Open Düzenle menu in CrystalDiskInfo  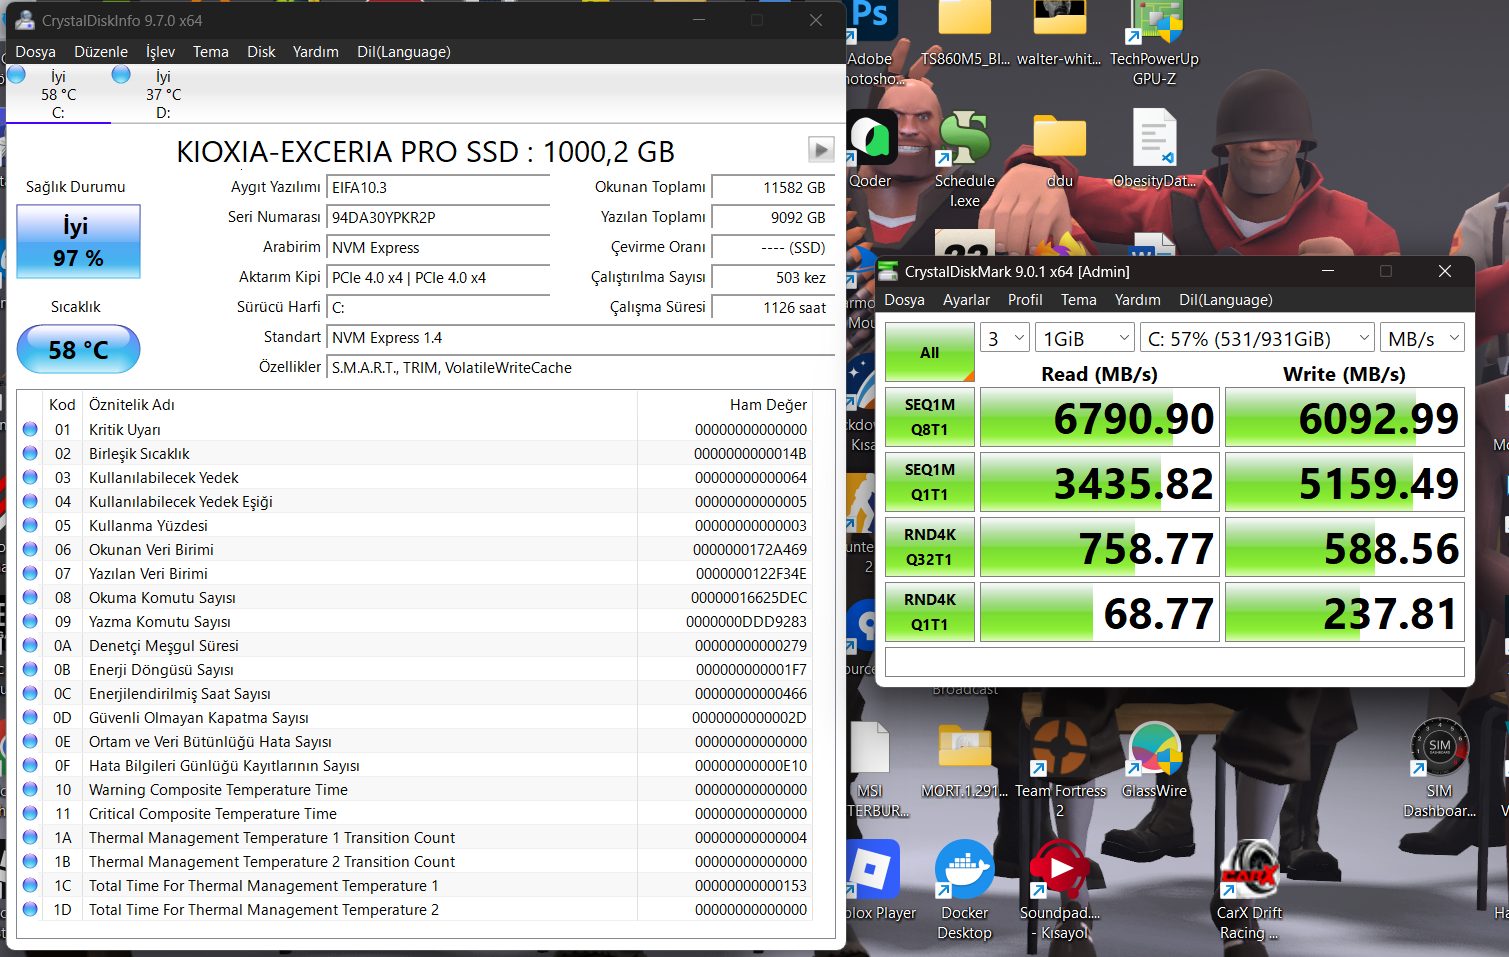[101, 52]
